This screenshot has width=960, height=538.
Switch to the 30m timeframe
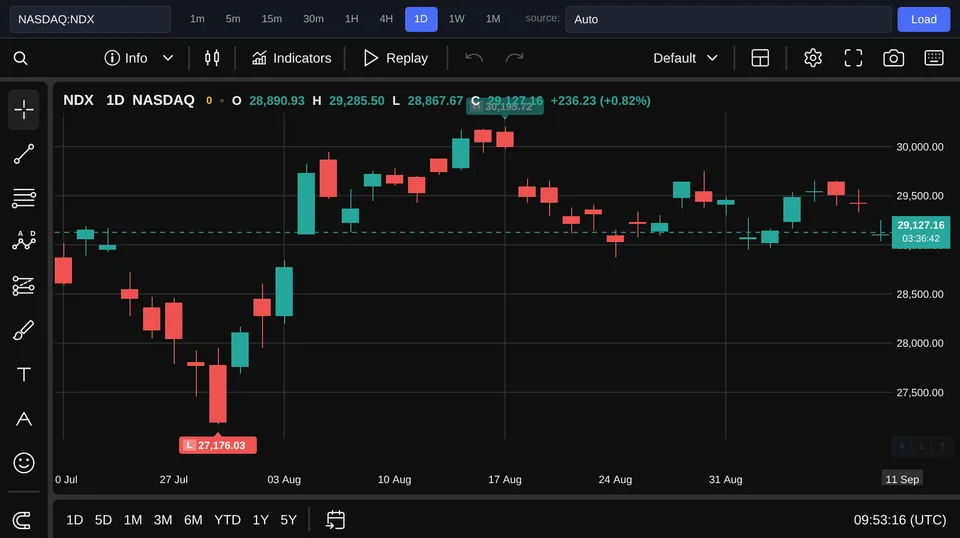pos(313,19)
